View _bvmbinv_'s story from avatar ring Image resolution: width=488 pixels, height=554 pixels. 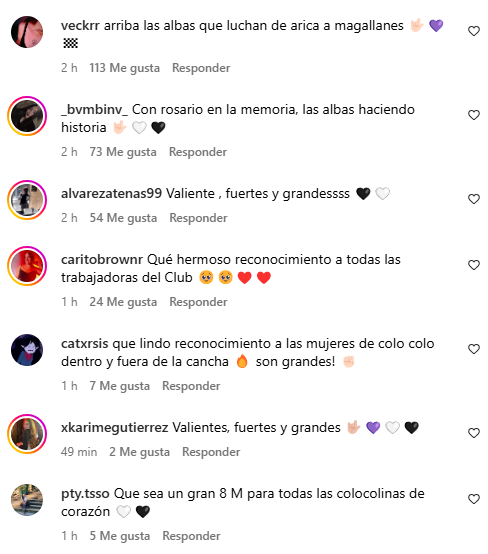click(x=27, y=116)
